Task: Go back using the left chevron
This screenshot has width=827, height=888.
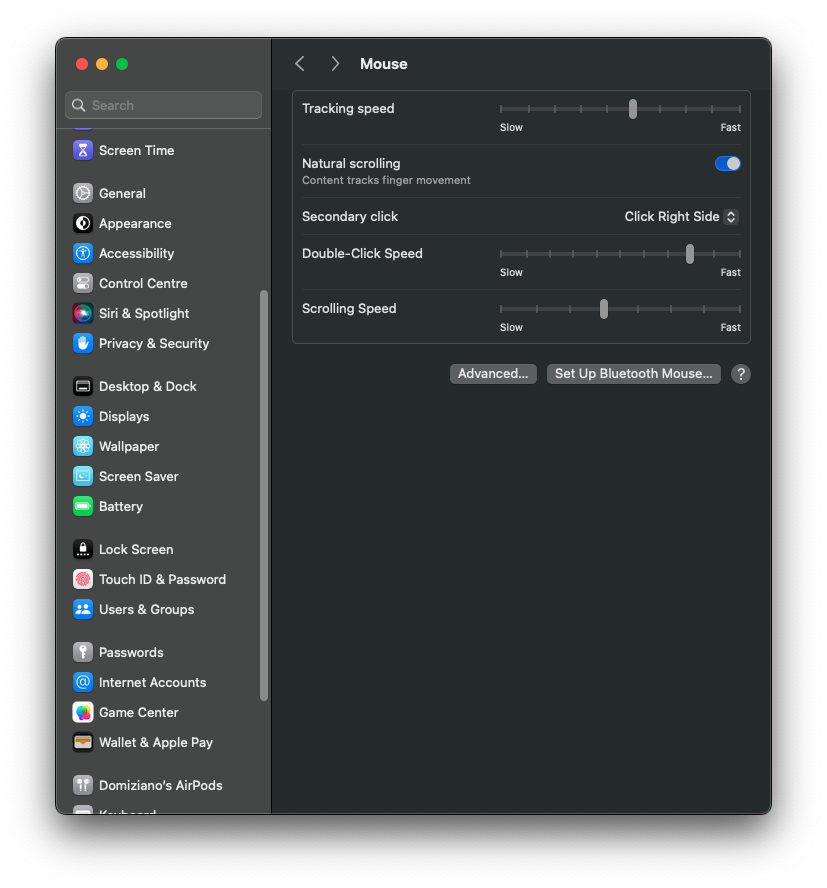Action: pos(299,64)
